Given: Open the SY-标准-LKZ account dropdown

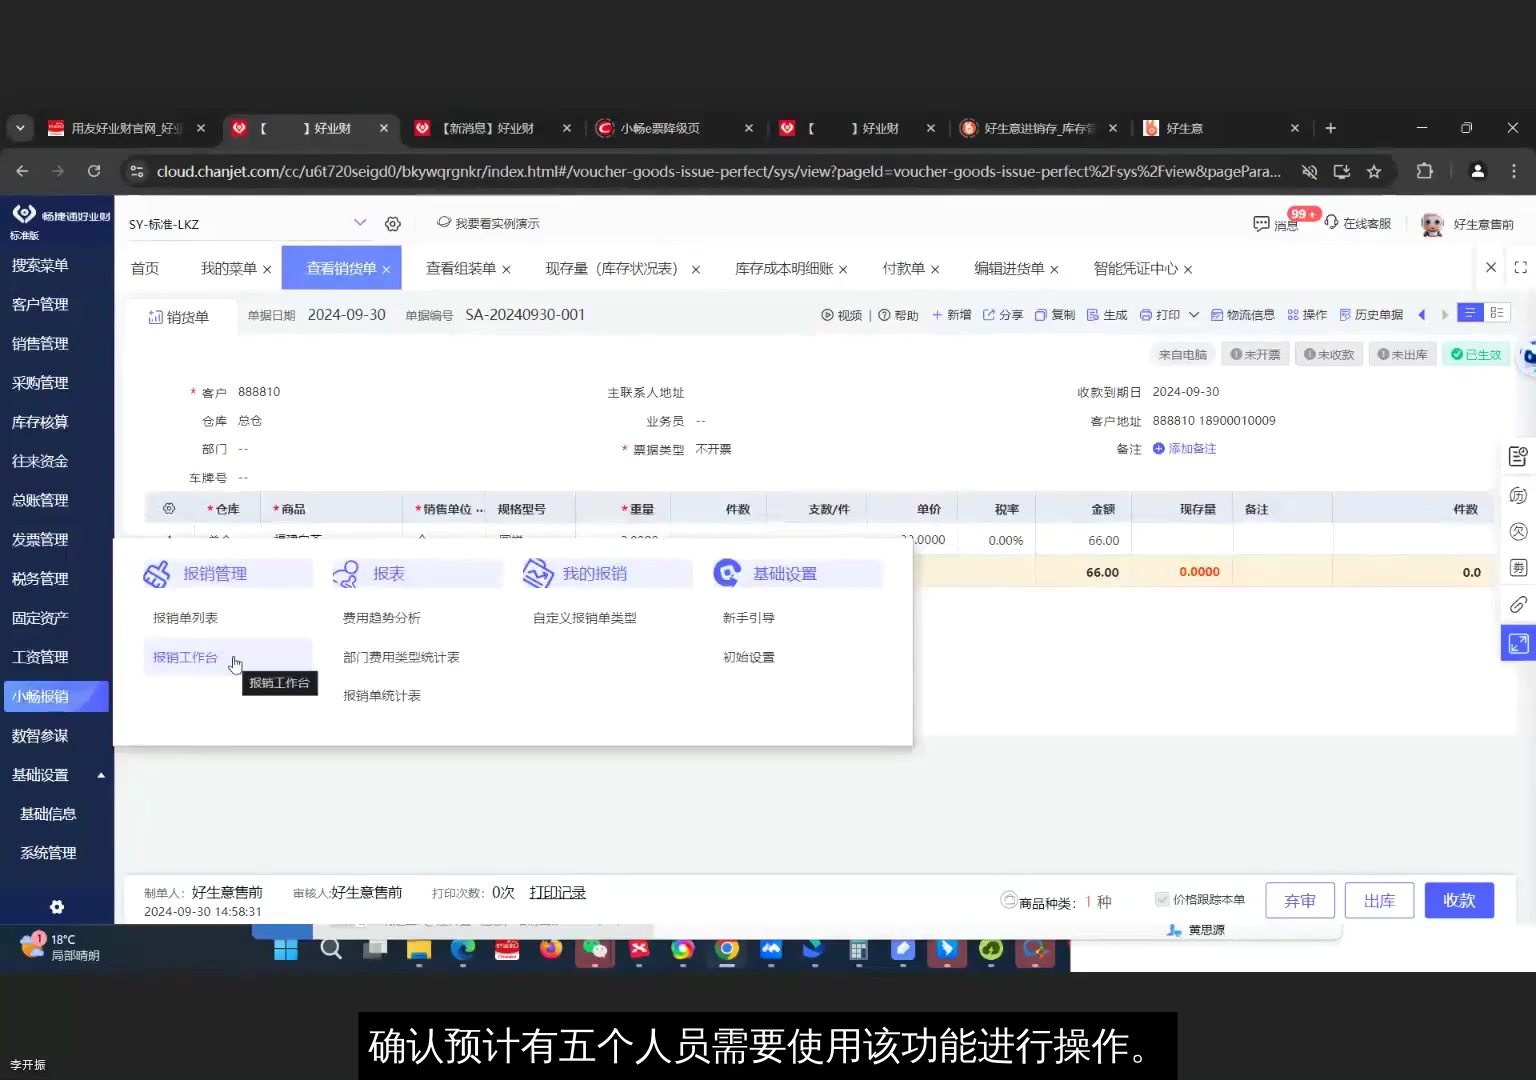Looking at the screenshot, I should [x=360, y=223].
